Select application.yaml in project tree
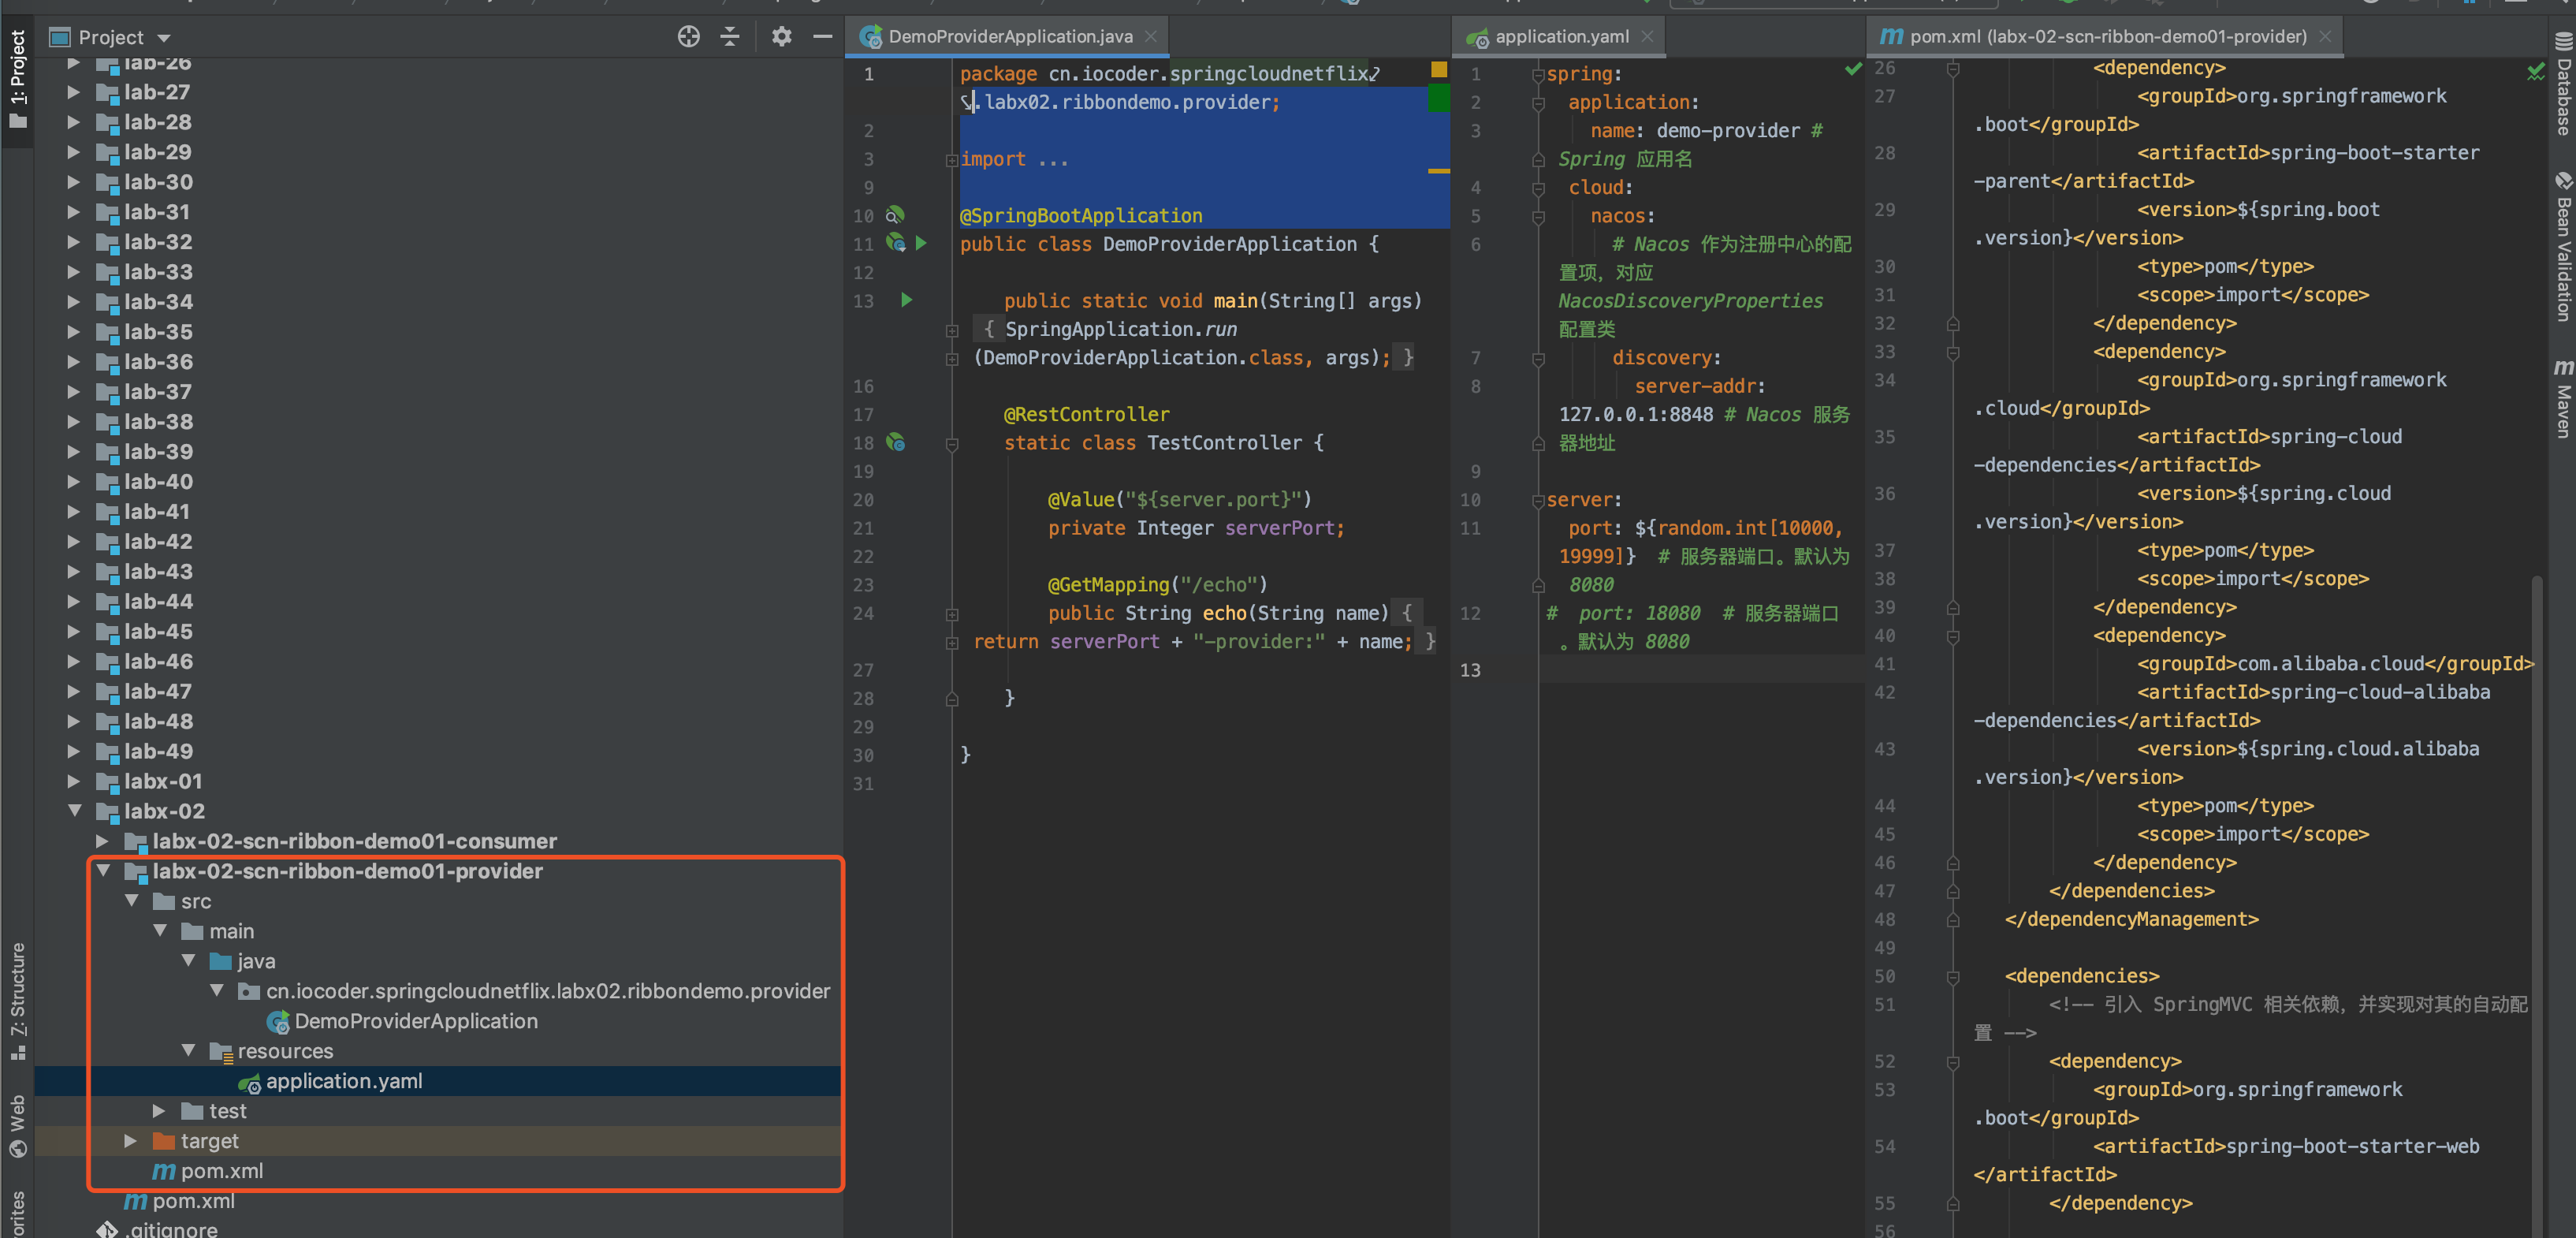Image resolution: width=2576 pixels, height=1238 pixels. click(343, 1081)
